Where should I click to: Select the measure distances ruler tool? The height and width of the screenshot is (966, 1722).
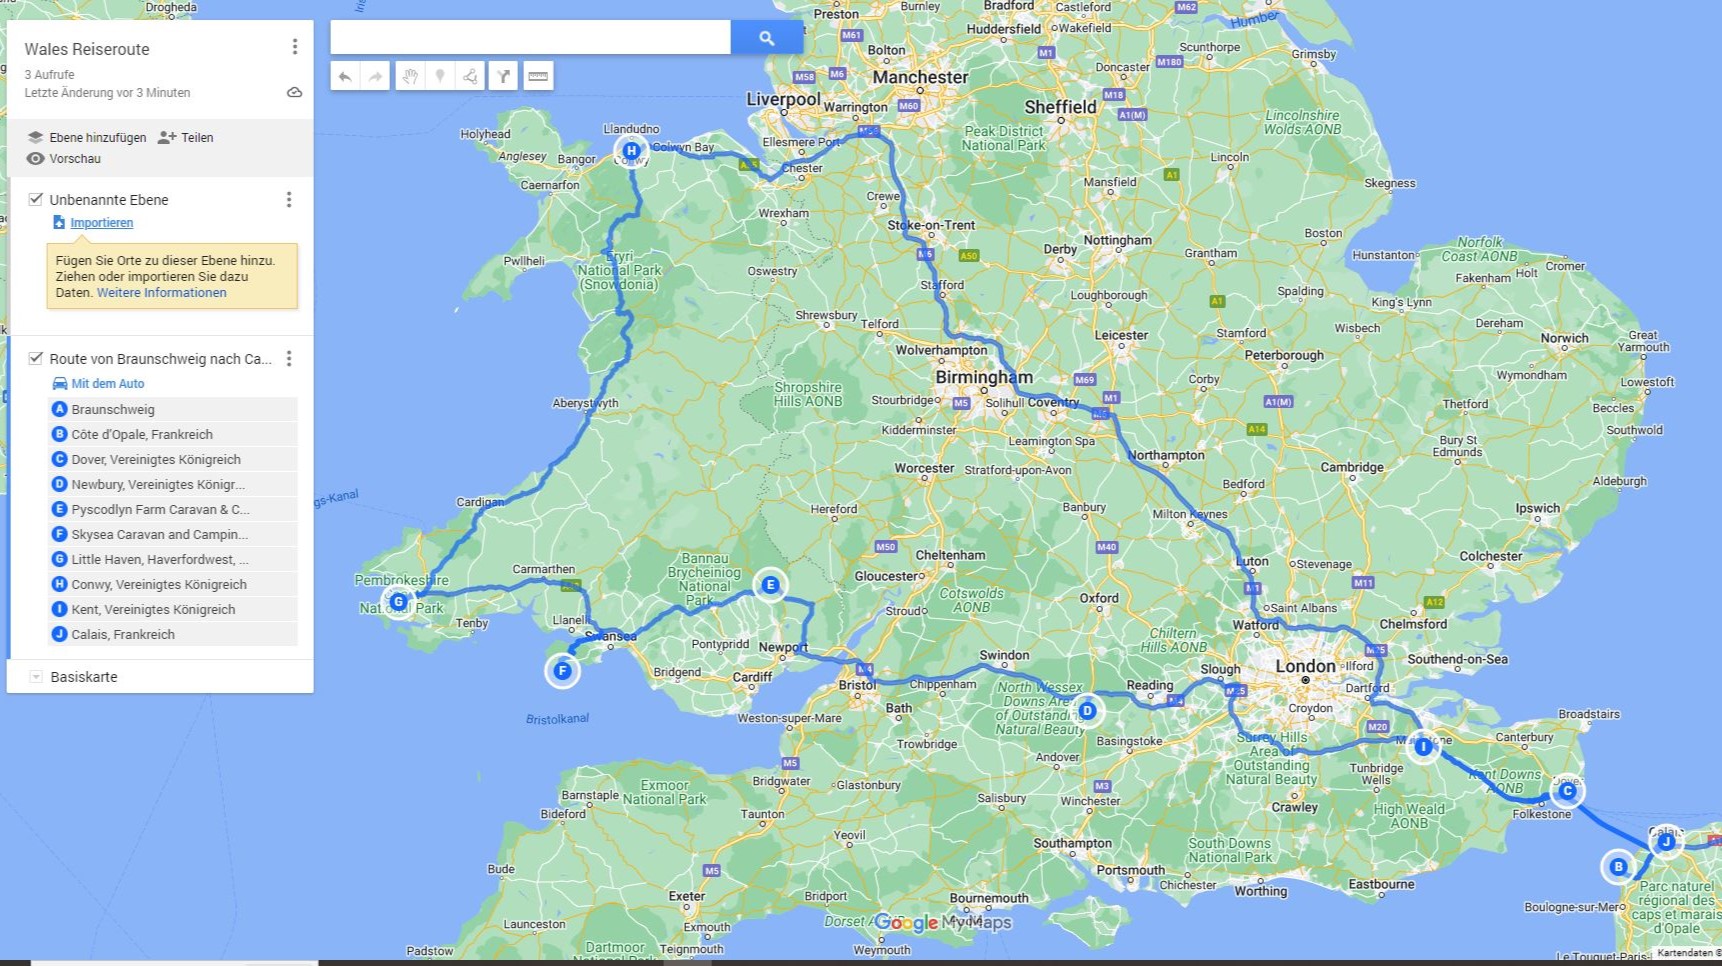pyautogui.click(x=538, y=76)
